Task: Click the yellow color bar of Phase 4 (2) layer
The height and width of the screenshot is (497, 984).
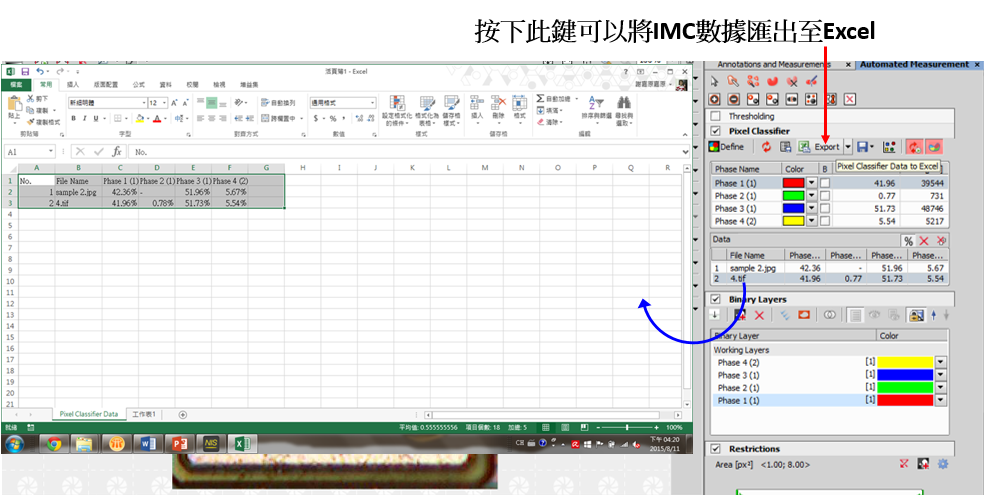Action: 905,362
